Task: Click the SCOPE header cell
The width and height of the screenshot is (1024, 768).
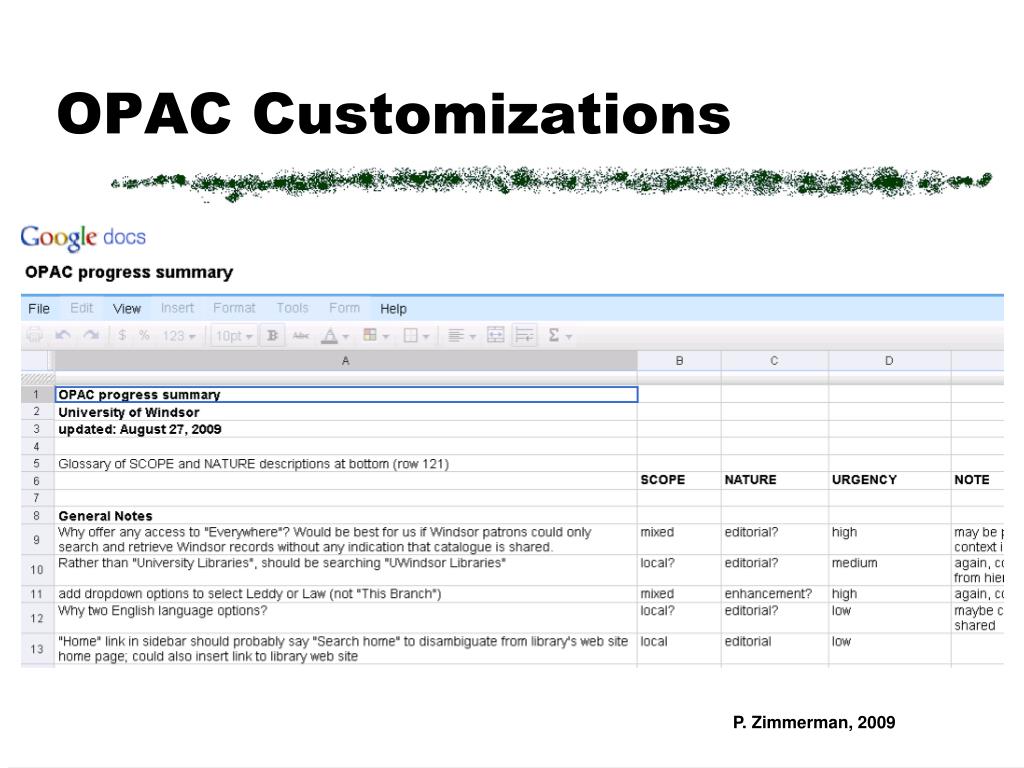Action: click(679, 480)
